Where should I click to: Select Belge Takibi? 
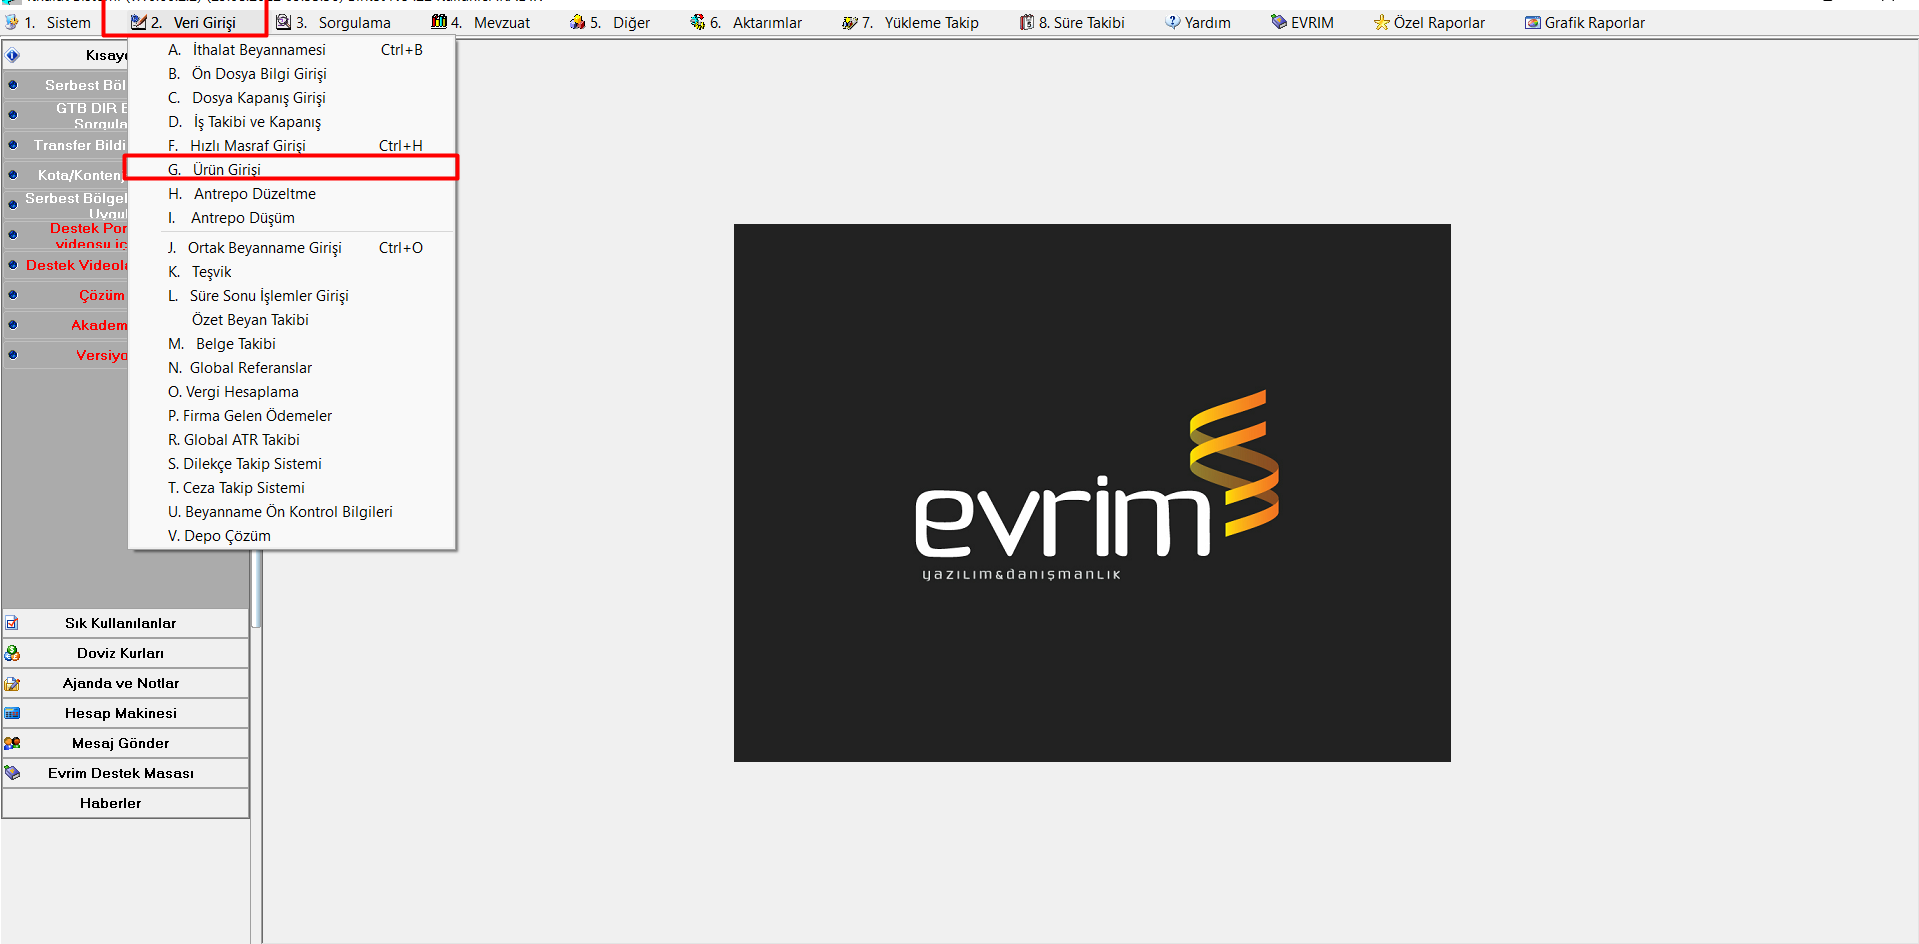tap(292, 344)
